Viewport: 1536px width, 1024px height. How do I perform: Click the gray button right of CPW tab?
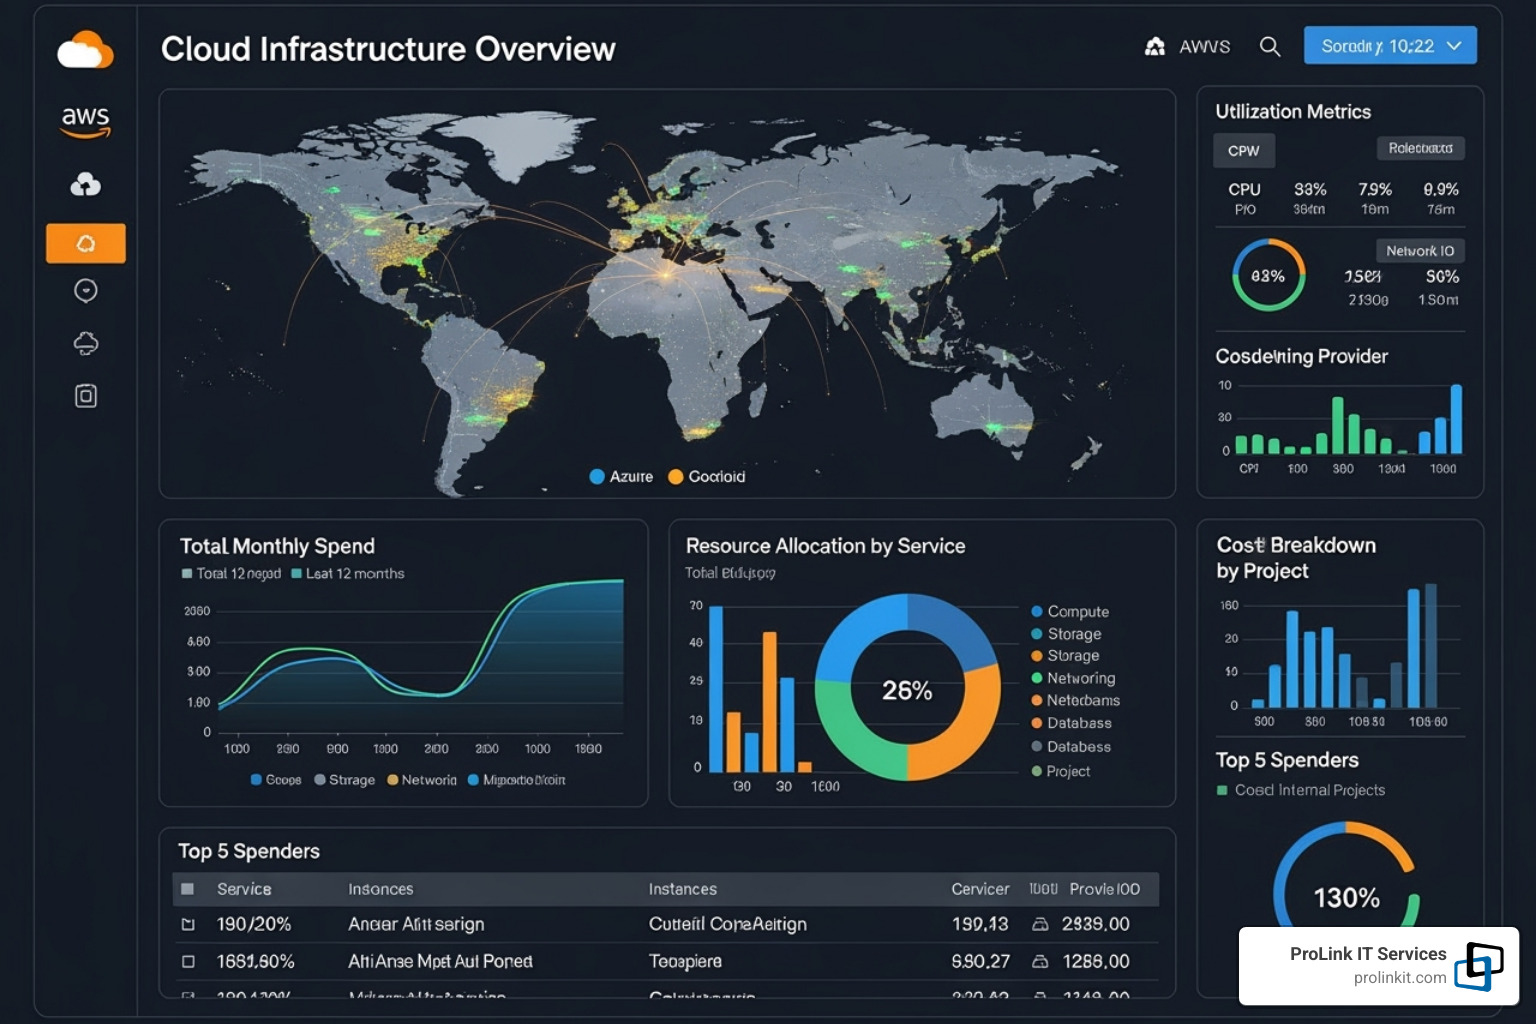[x=1420, y=148]
